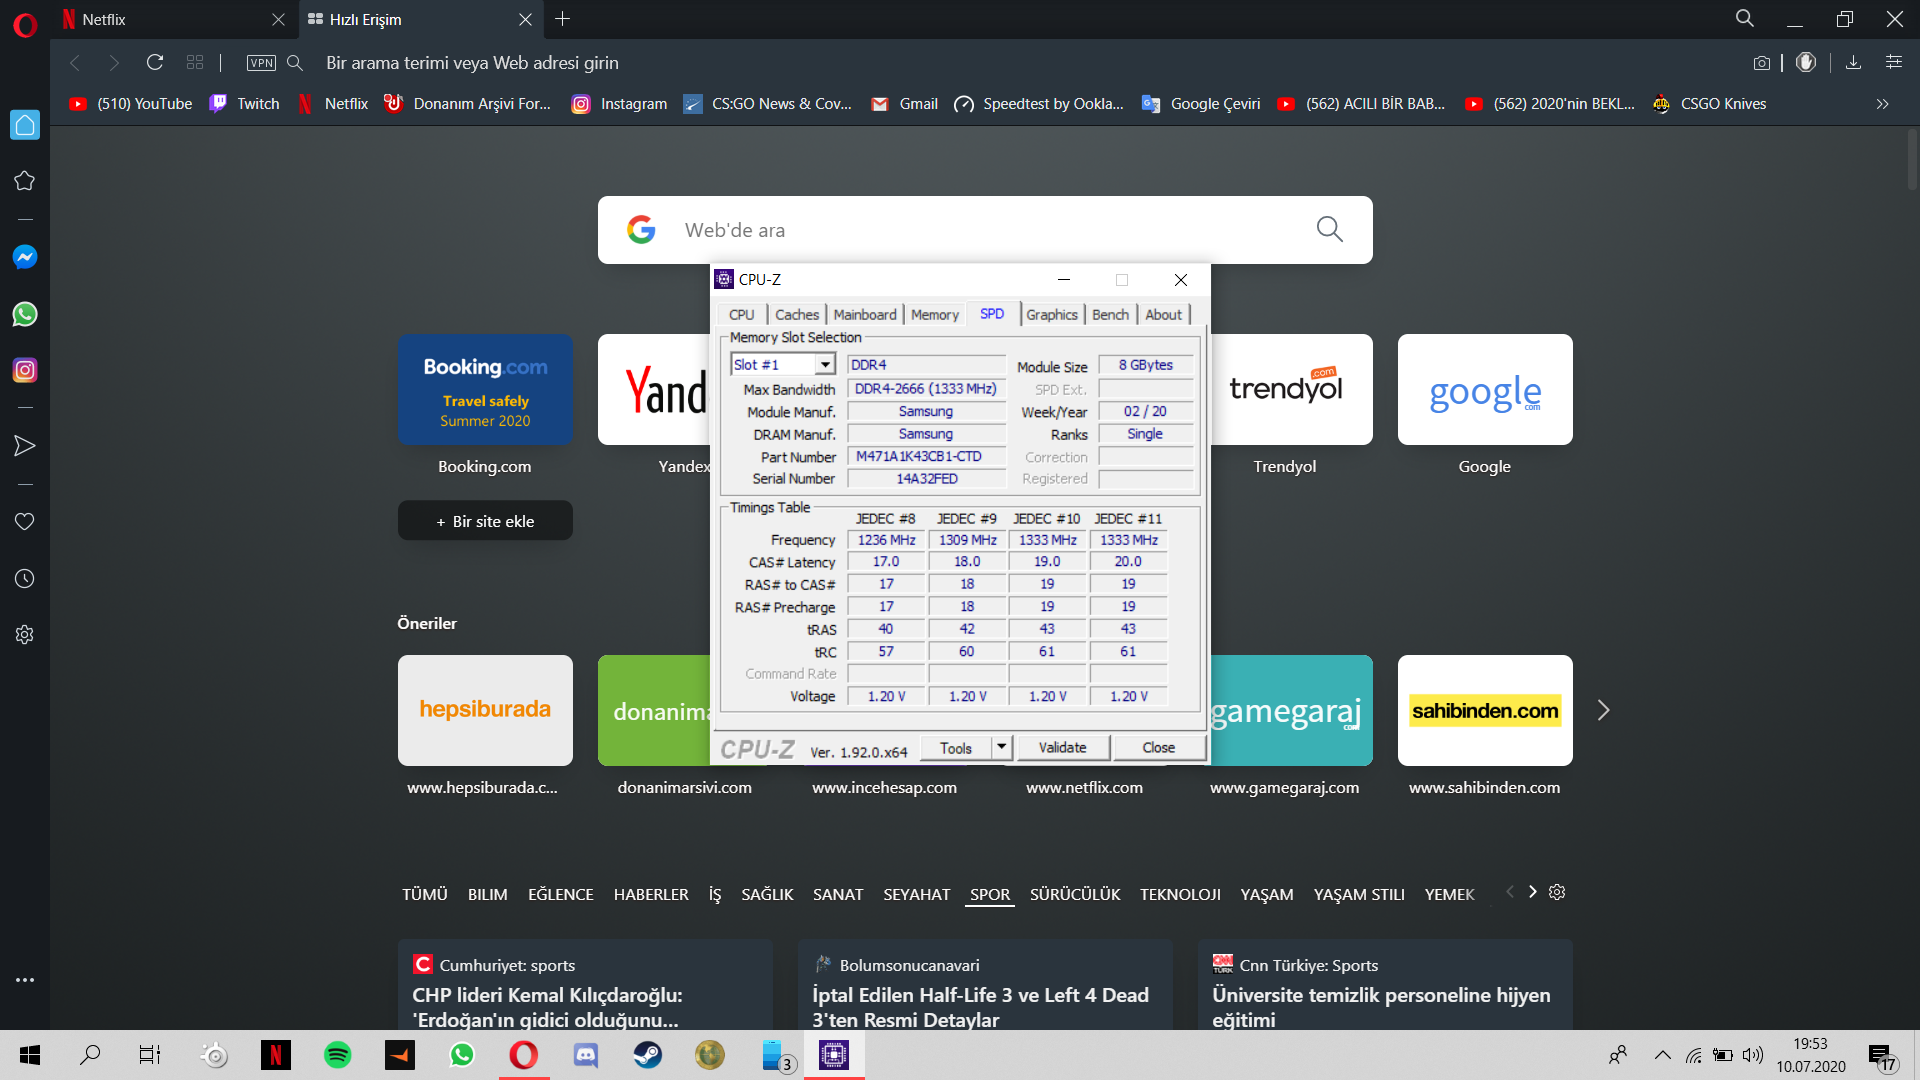This screenshot has height=1080, width=1920.
Task: Reload the current page
Action: click(x=154, y=62)
